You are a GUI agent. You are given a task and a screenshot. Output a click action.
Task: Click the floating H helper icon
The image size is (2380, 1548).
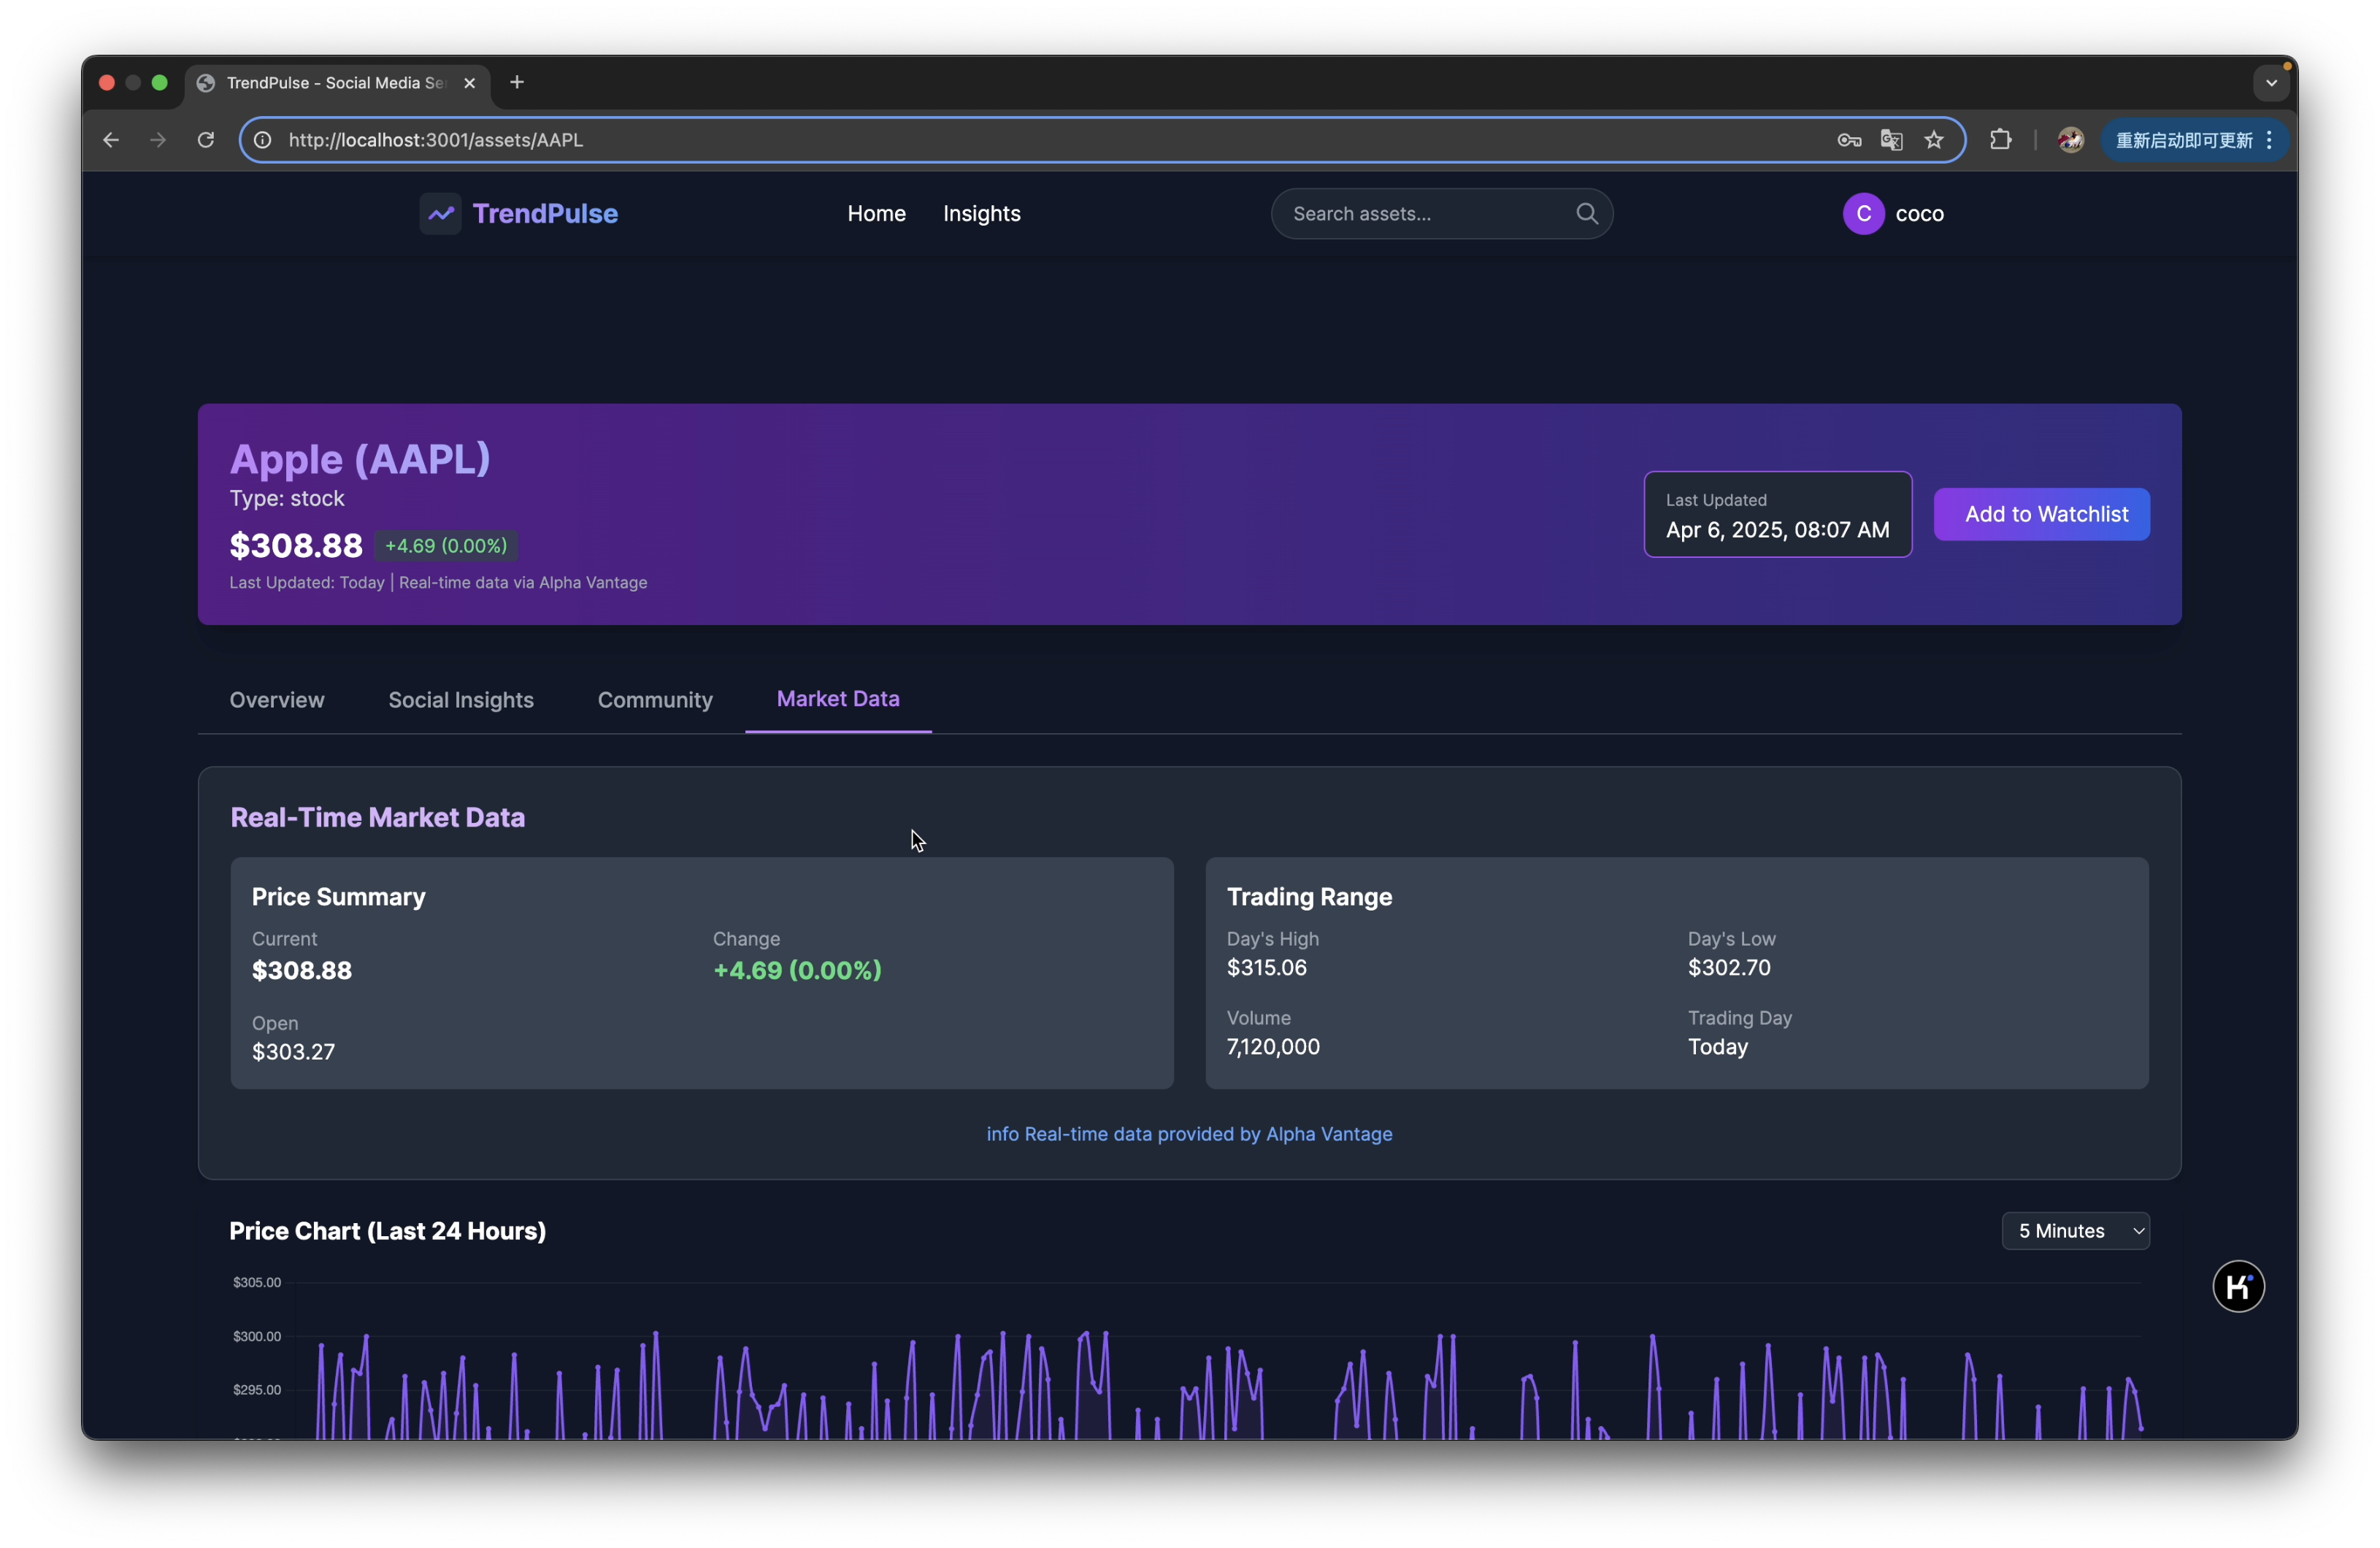click(x=2238, y=1286)
